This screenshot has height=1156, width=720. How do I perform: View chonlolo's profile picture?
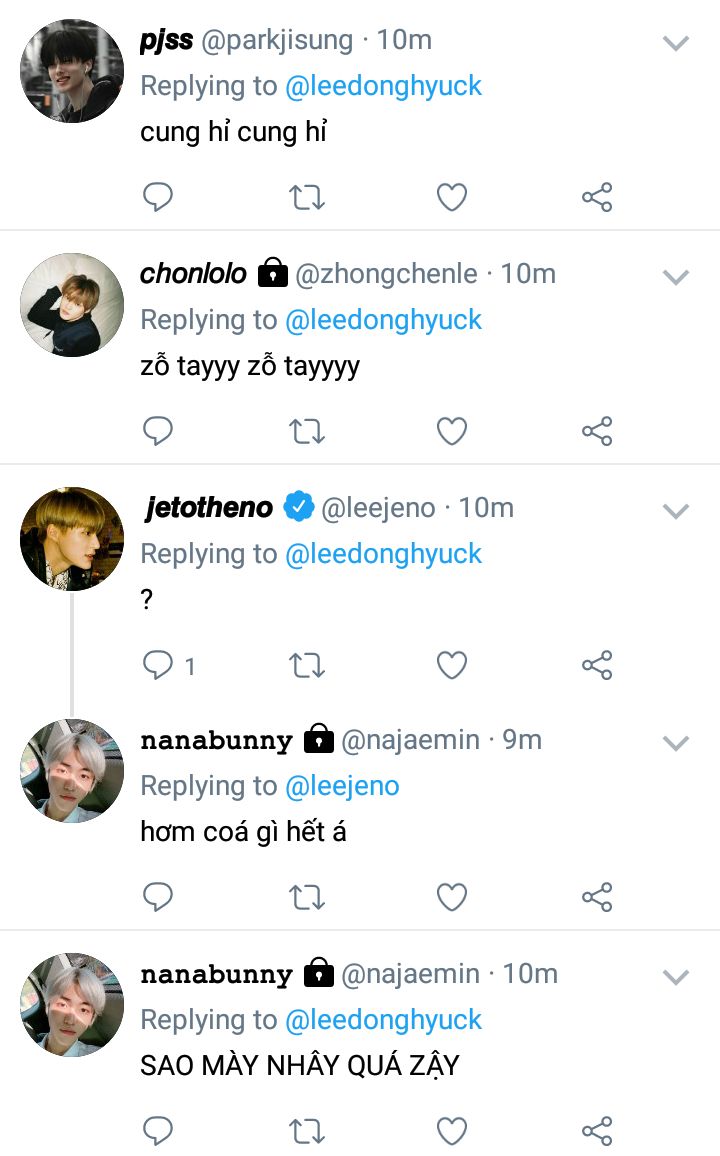click(x=71, y=305)
